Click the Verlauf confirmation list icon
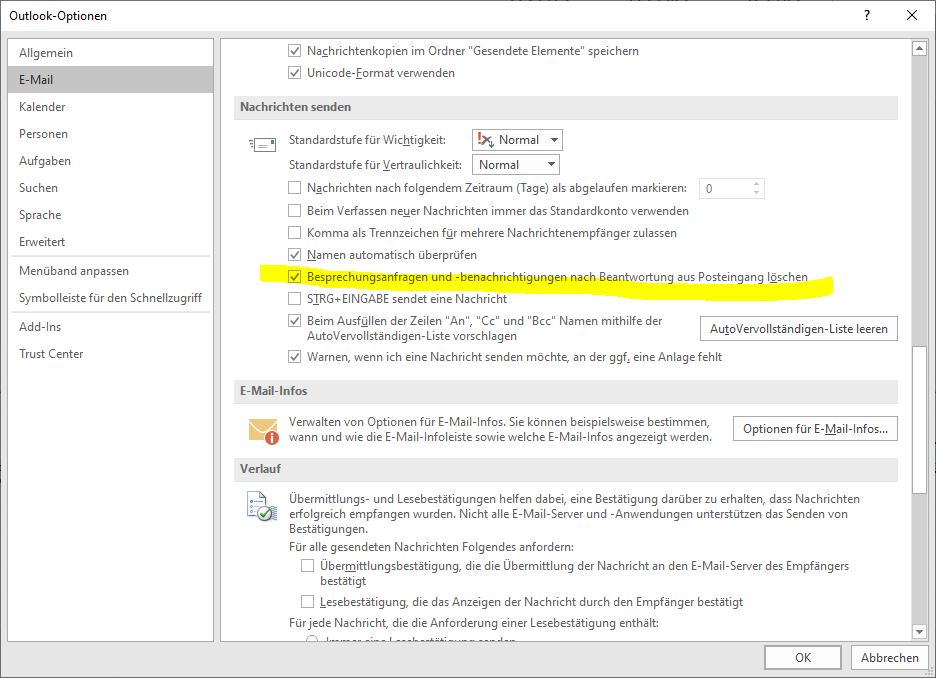The width and height of the screenshot is (936, 678). [x=262, y=506]
